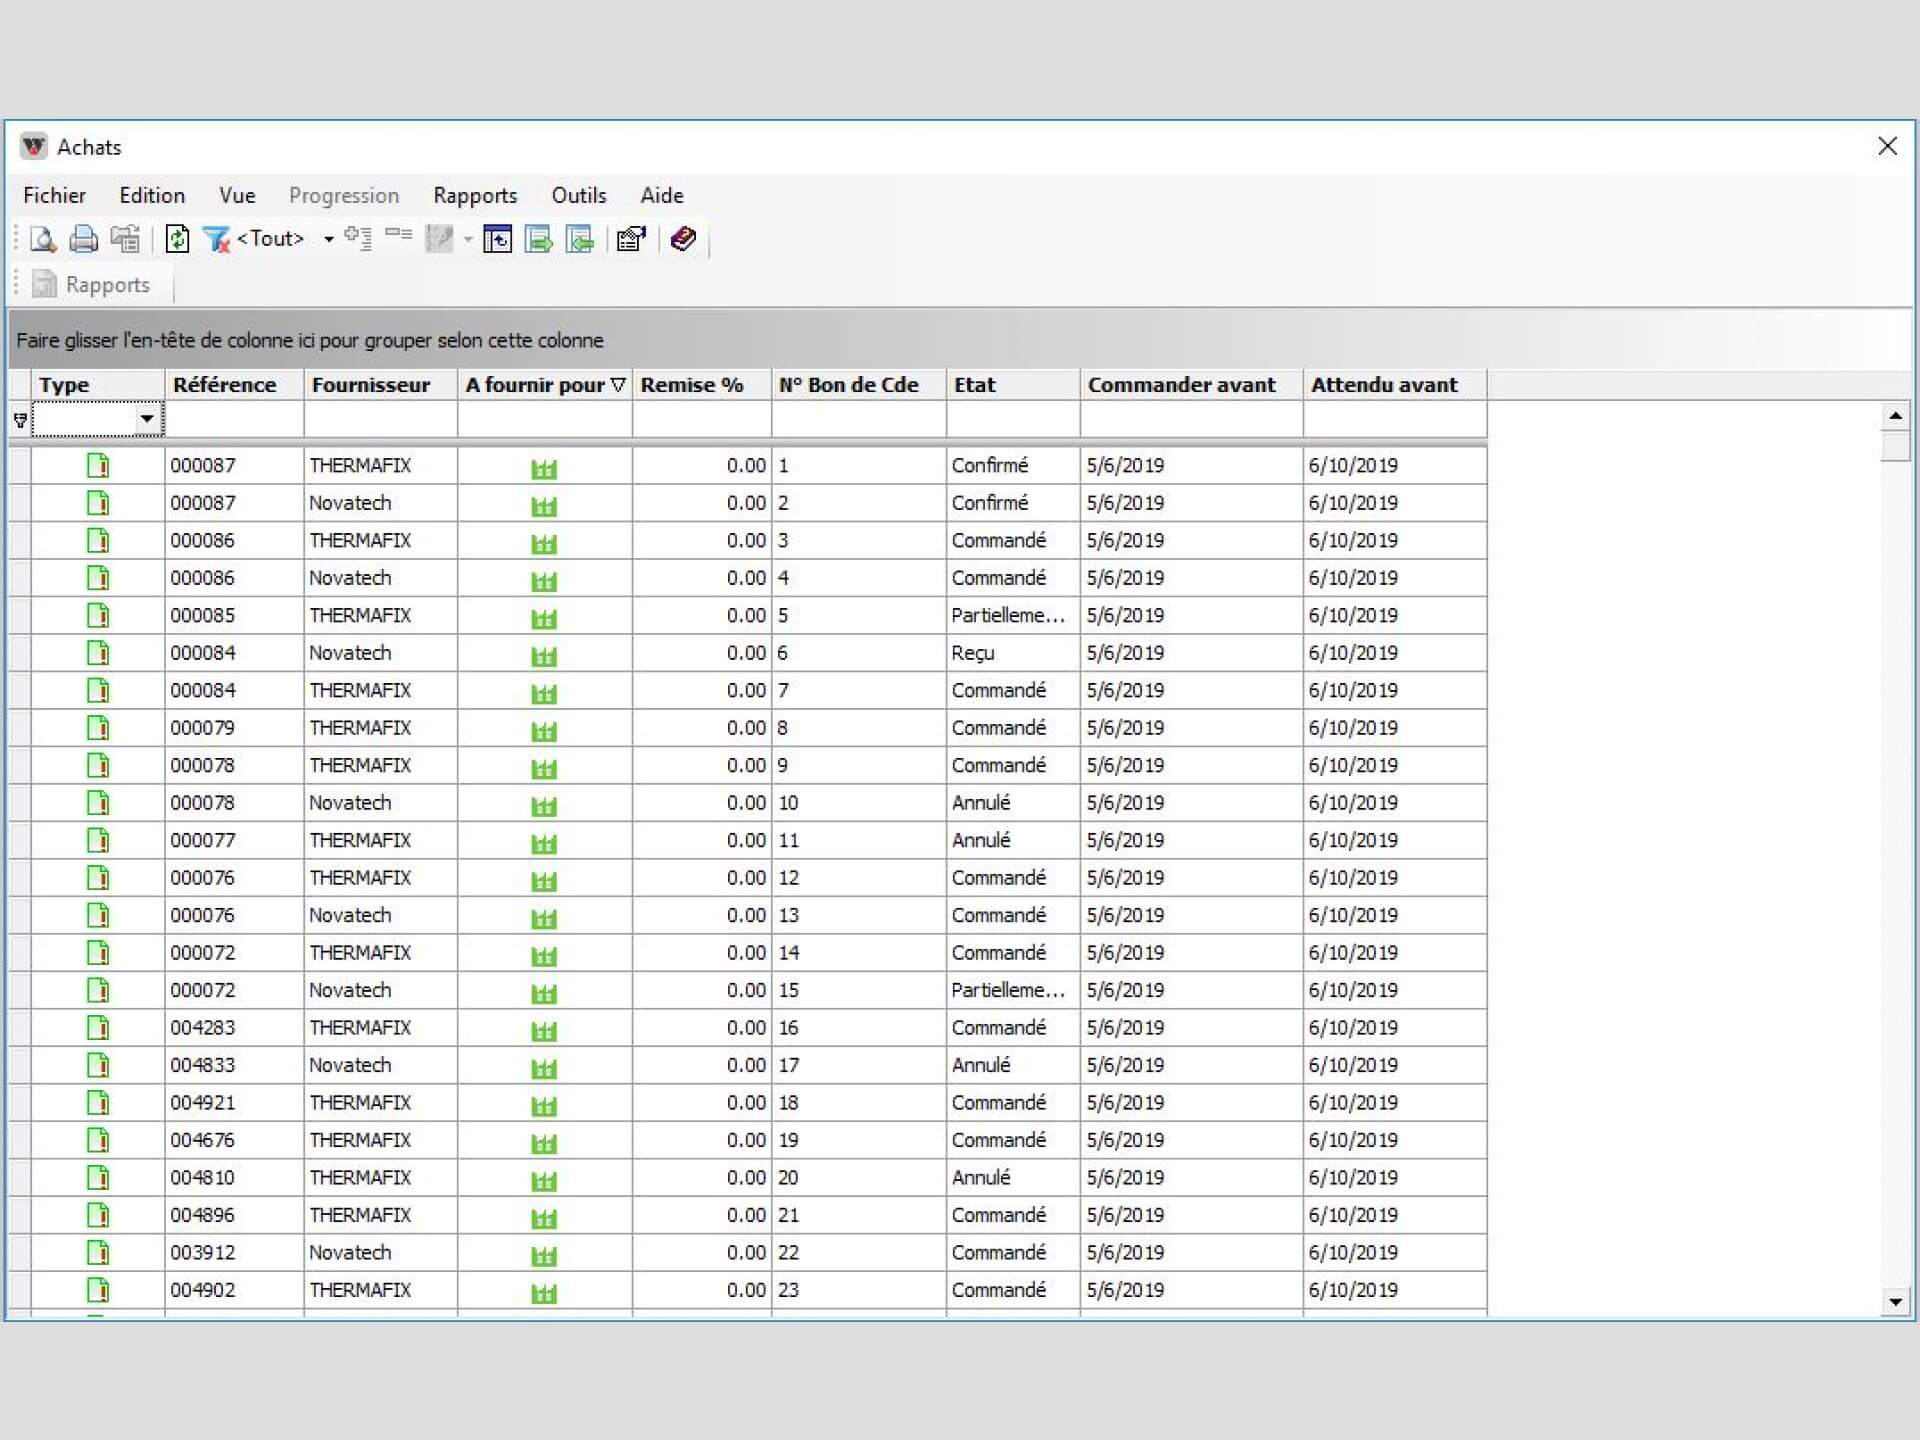Toggle sort on A fournir pour column
This screenshot has height=1440, width=1920.
(545, 385)
